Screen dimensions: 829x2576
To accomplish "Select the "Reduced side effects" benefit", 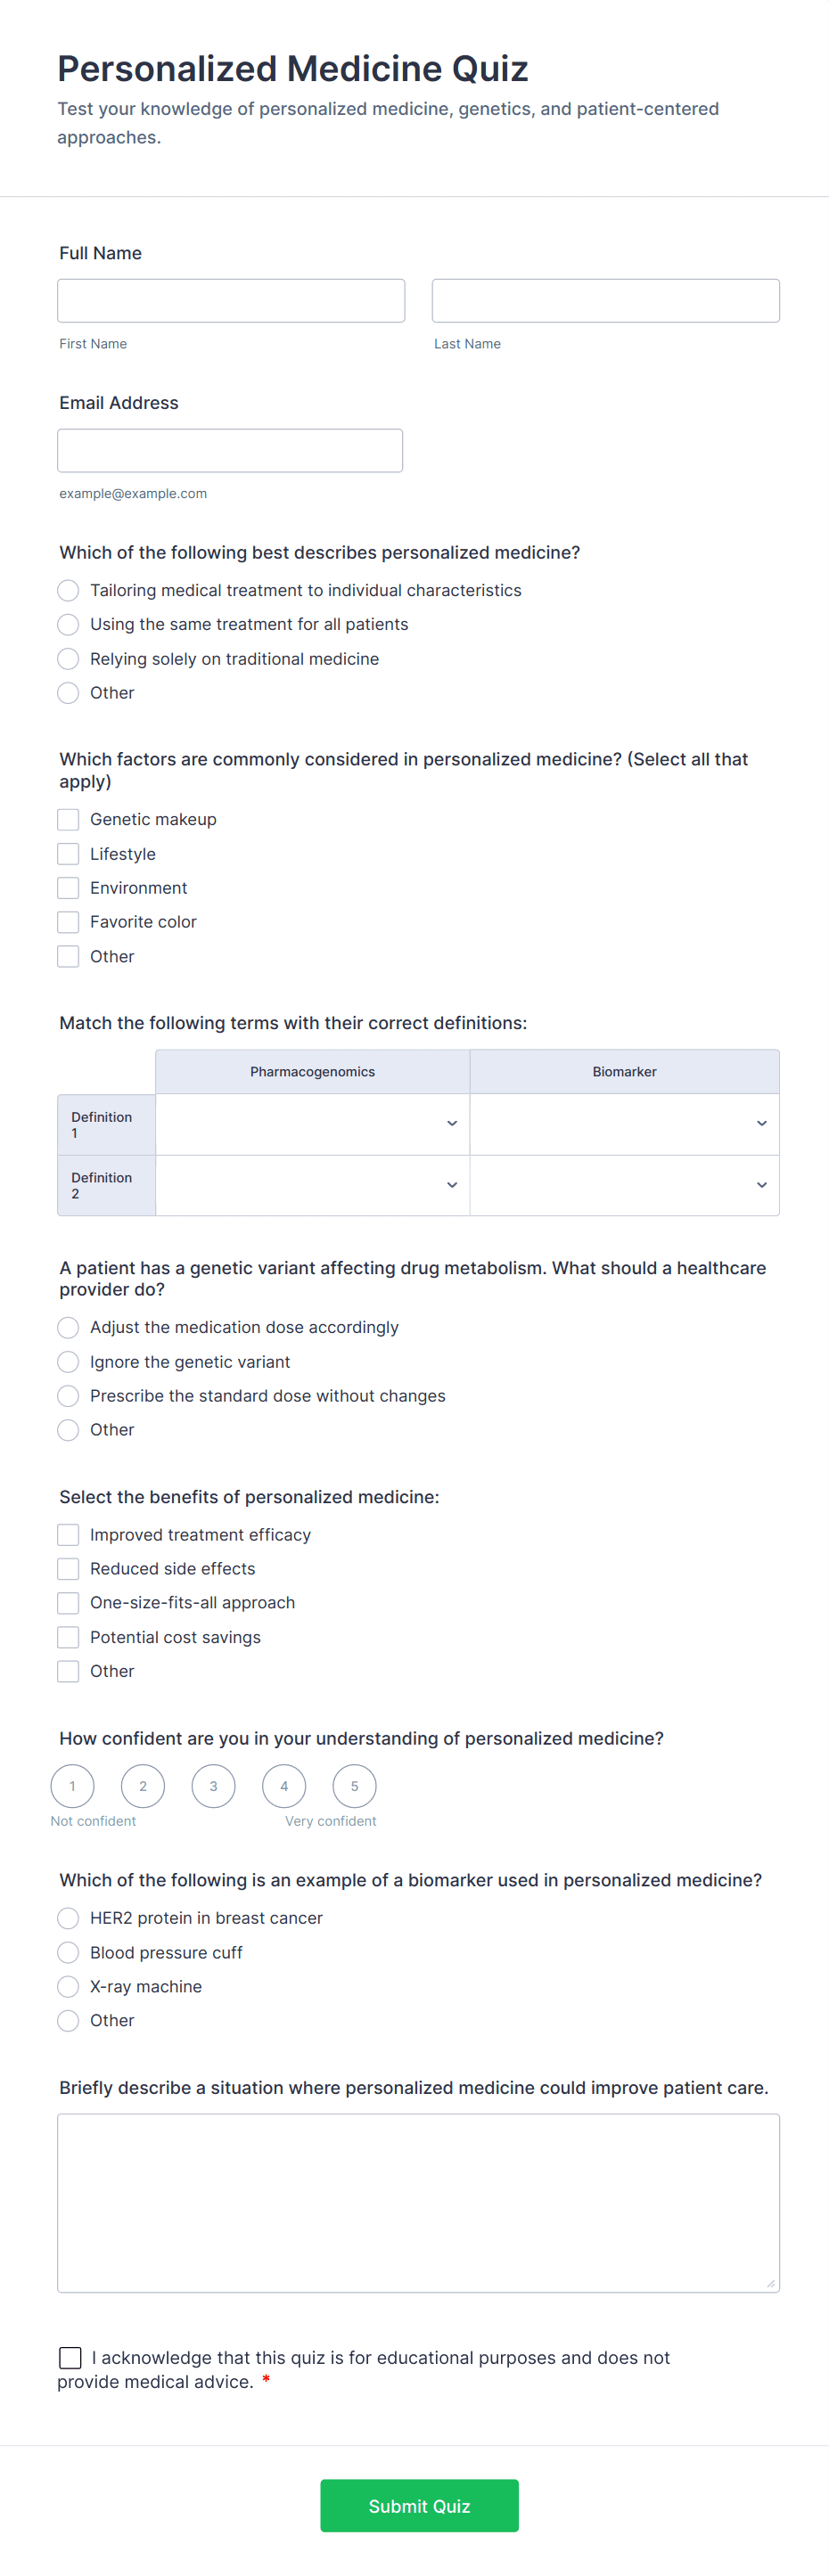I will point(67,1568).
